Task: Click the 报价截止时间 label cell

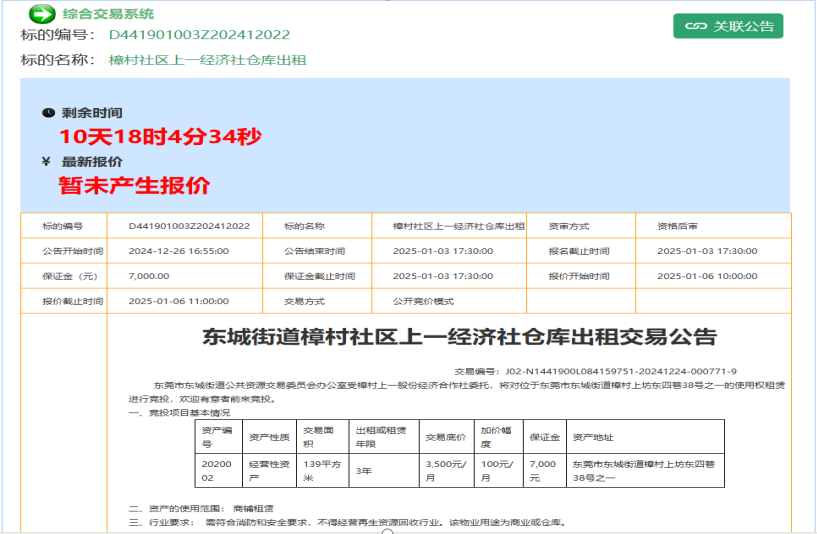Action: [x=64, y=301]
